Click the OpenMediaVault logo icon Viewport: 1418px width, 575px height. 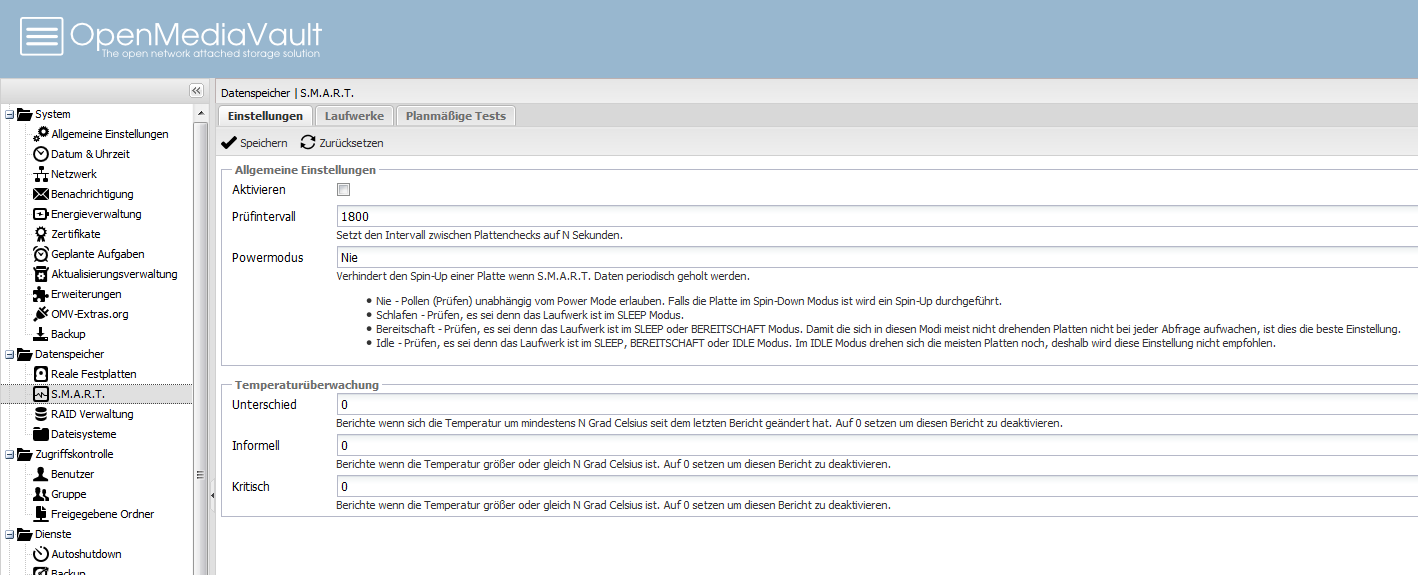(41, 36)
